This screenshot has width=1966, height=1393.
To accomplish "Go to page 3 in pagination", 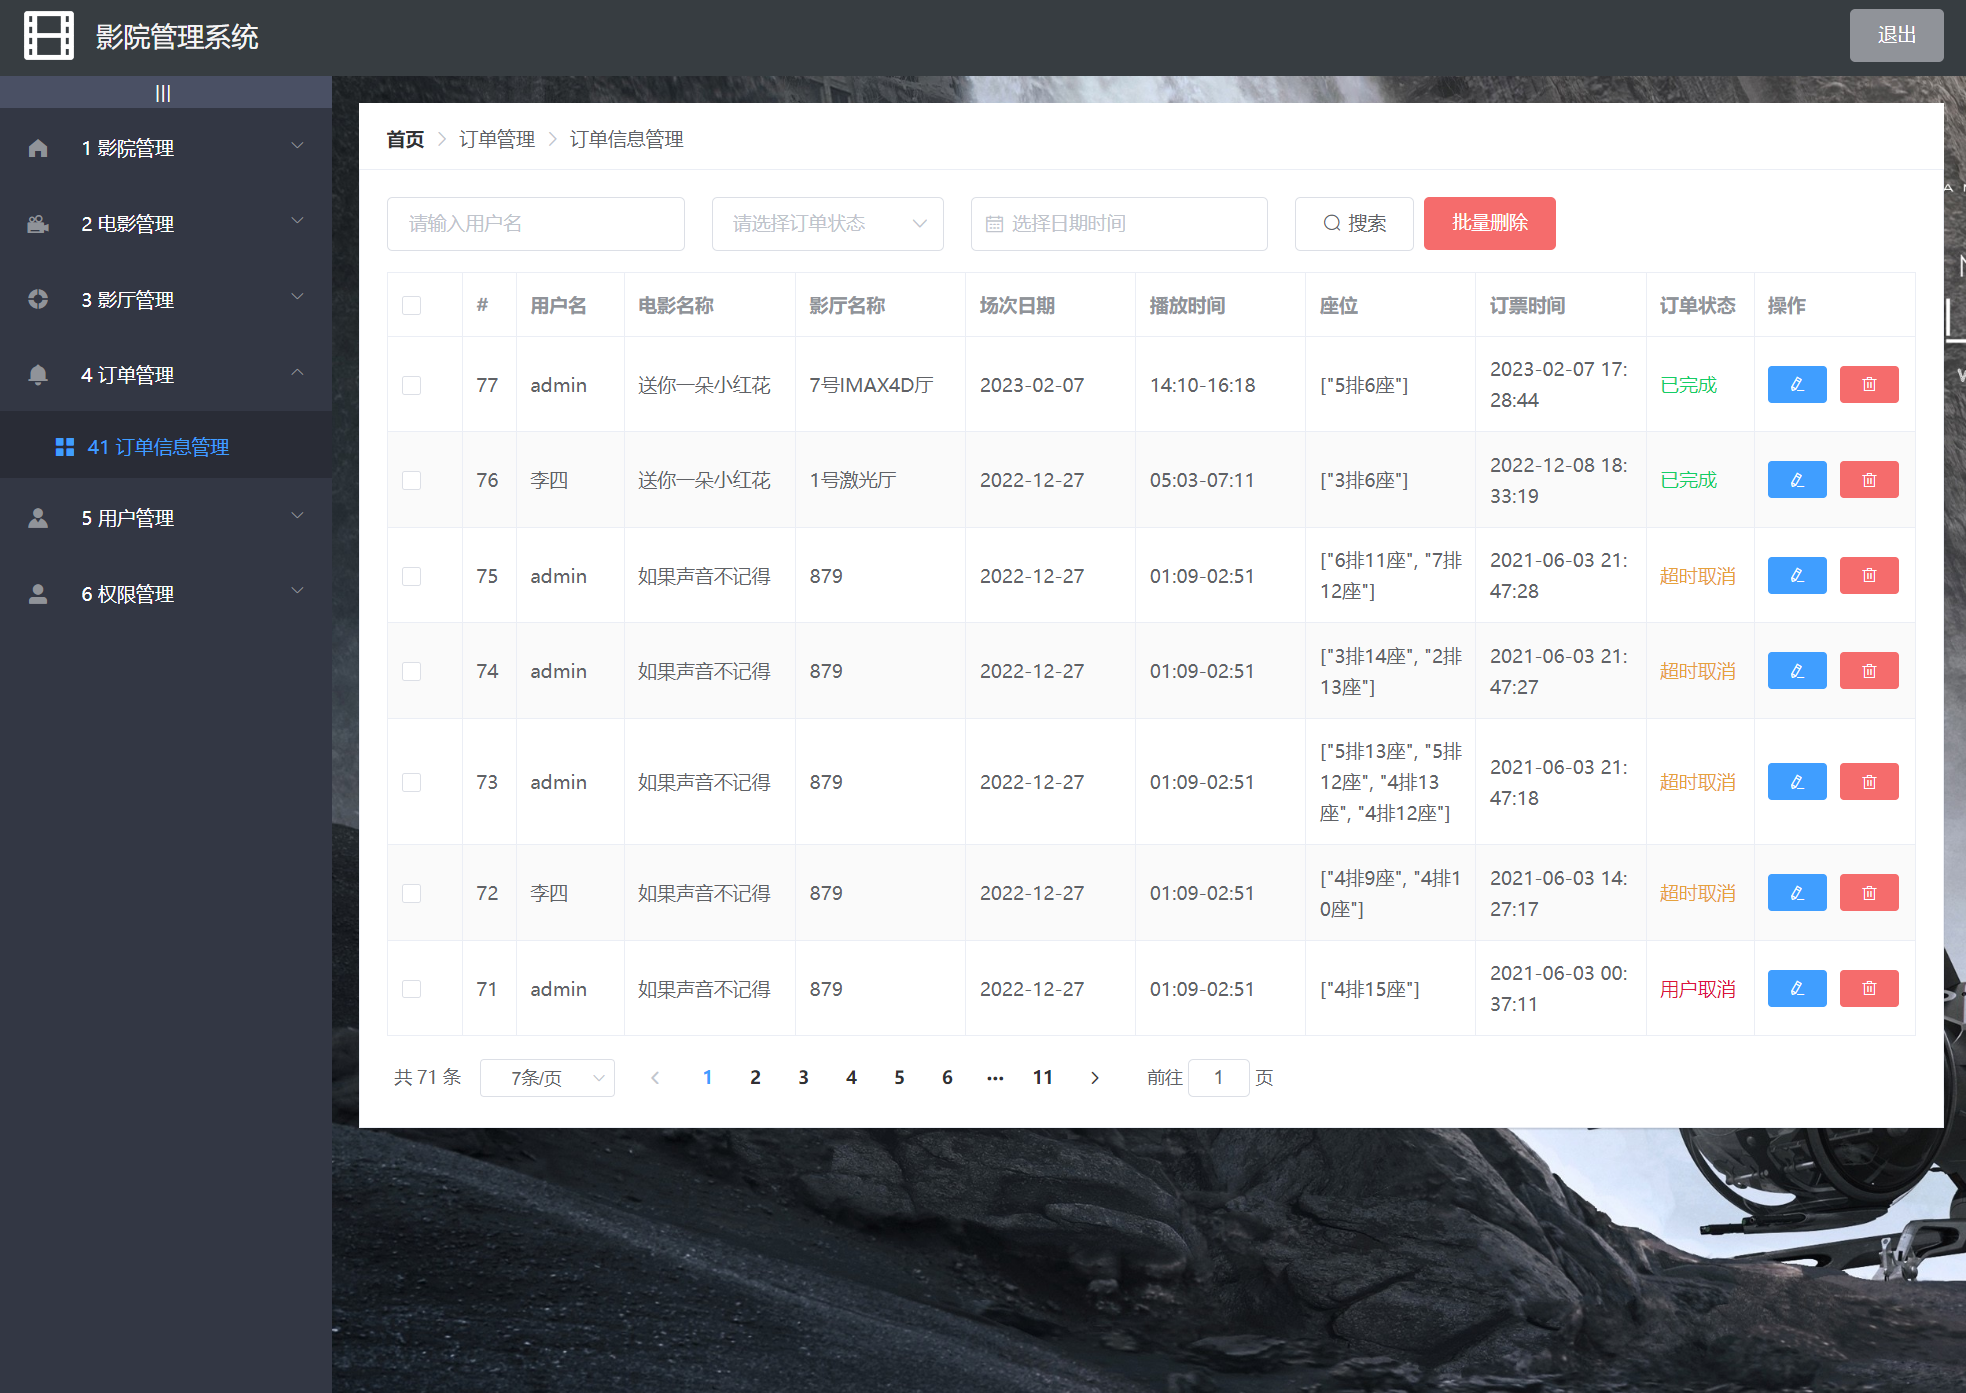I will 803,1078.
